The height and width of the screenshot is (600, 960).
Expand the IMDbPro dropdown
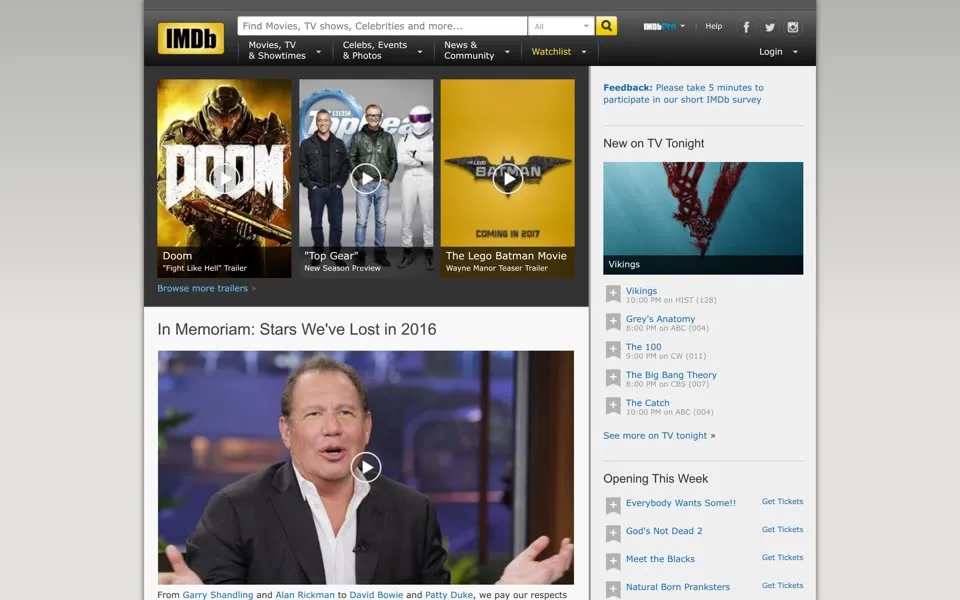(683, 26)
